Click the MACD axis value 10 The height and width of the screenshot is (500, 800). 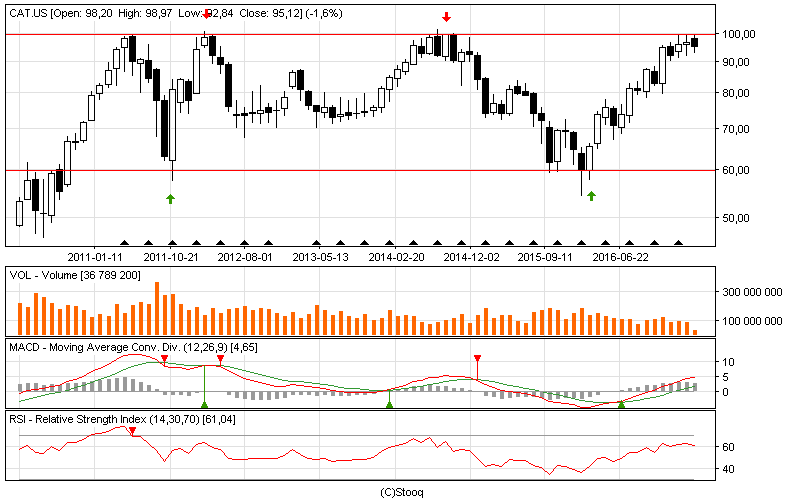tap(729, 362)
